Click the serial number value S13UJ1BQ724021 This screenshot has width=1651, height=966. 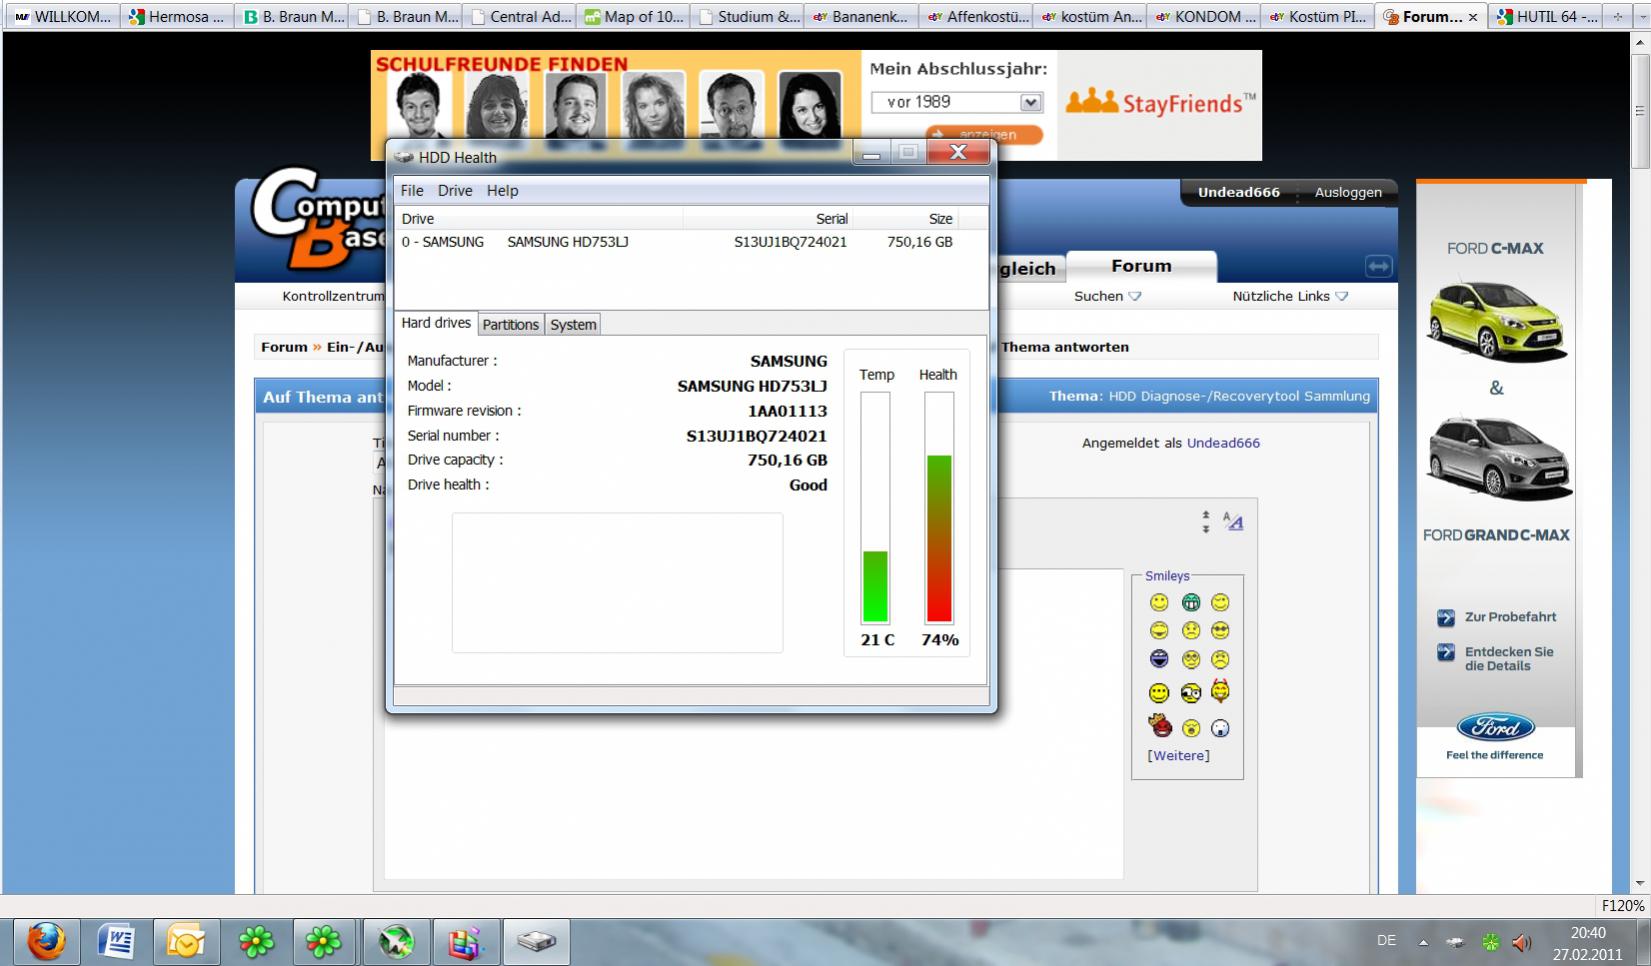[x=757, y=436]
